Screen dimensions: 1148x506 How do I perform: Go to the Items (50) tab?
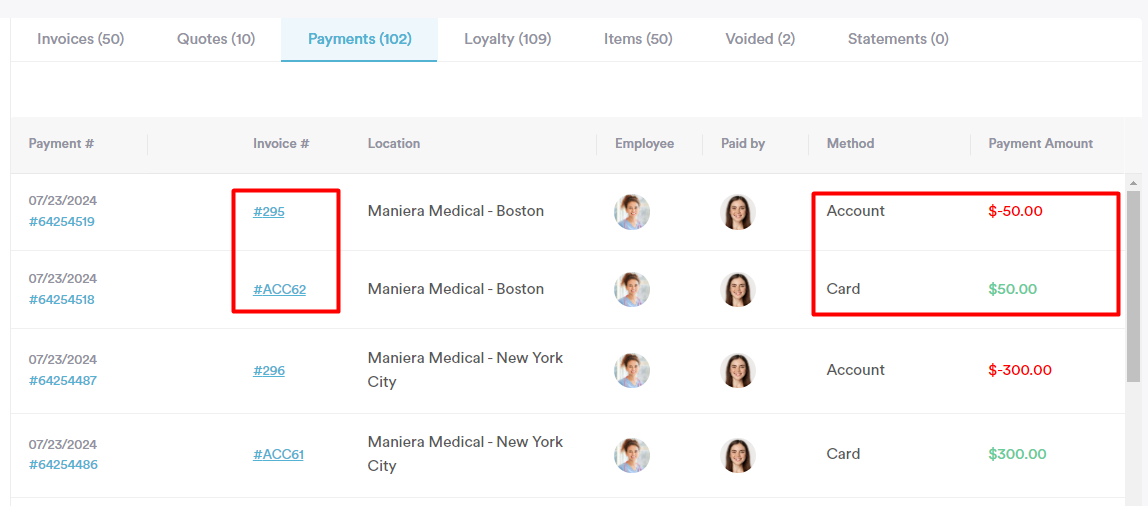pos(638,39)
